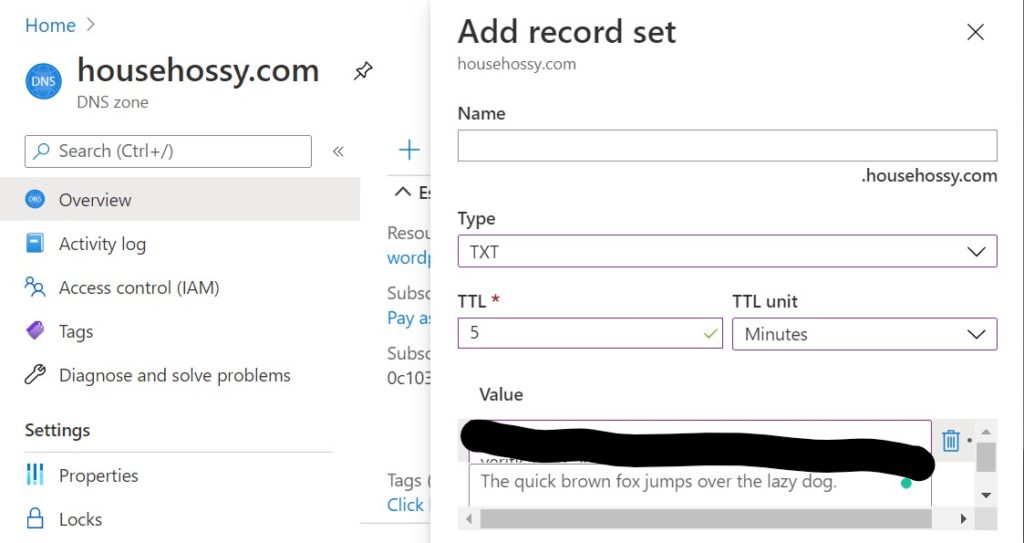Screen dimensions: 1024x543
Task: Click the horizontal scrollbar right arrow
Action: pyautogui.click(x=963, y=519)
